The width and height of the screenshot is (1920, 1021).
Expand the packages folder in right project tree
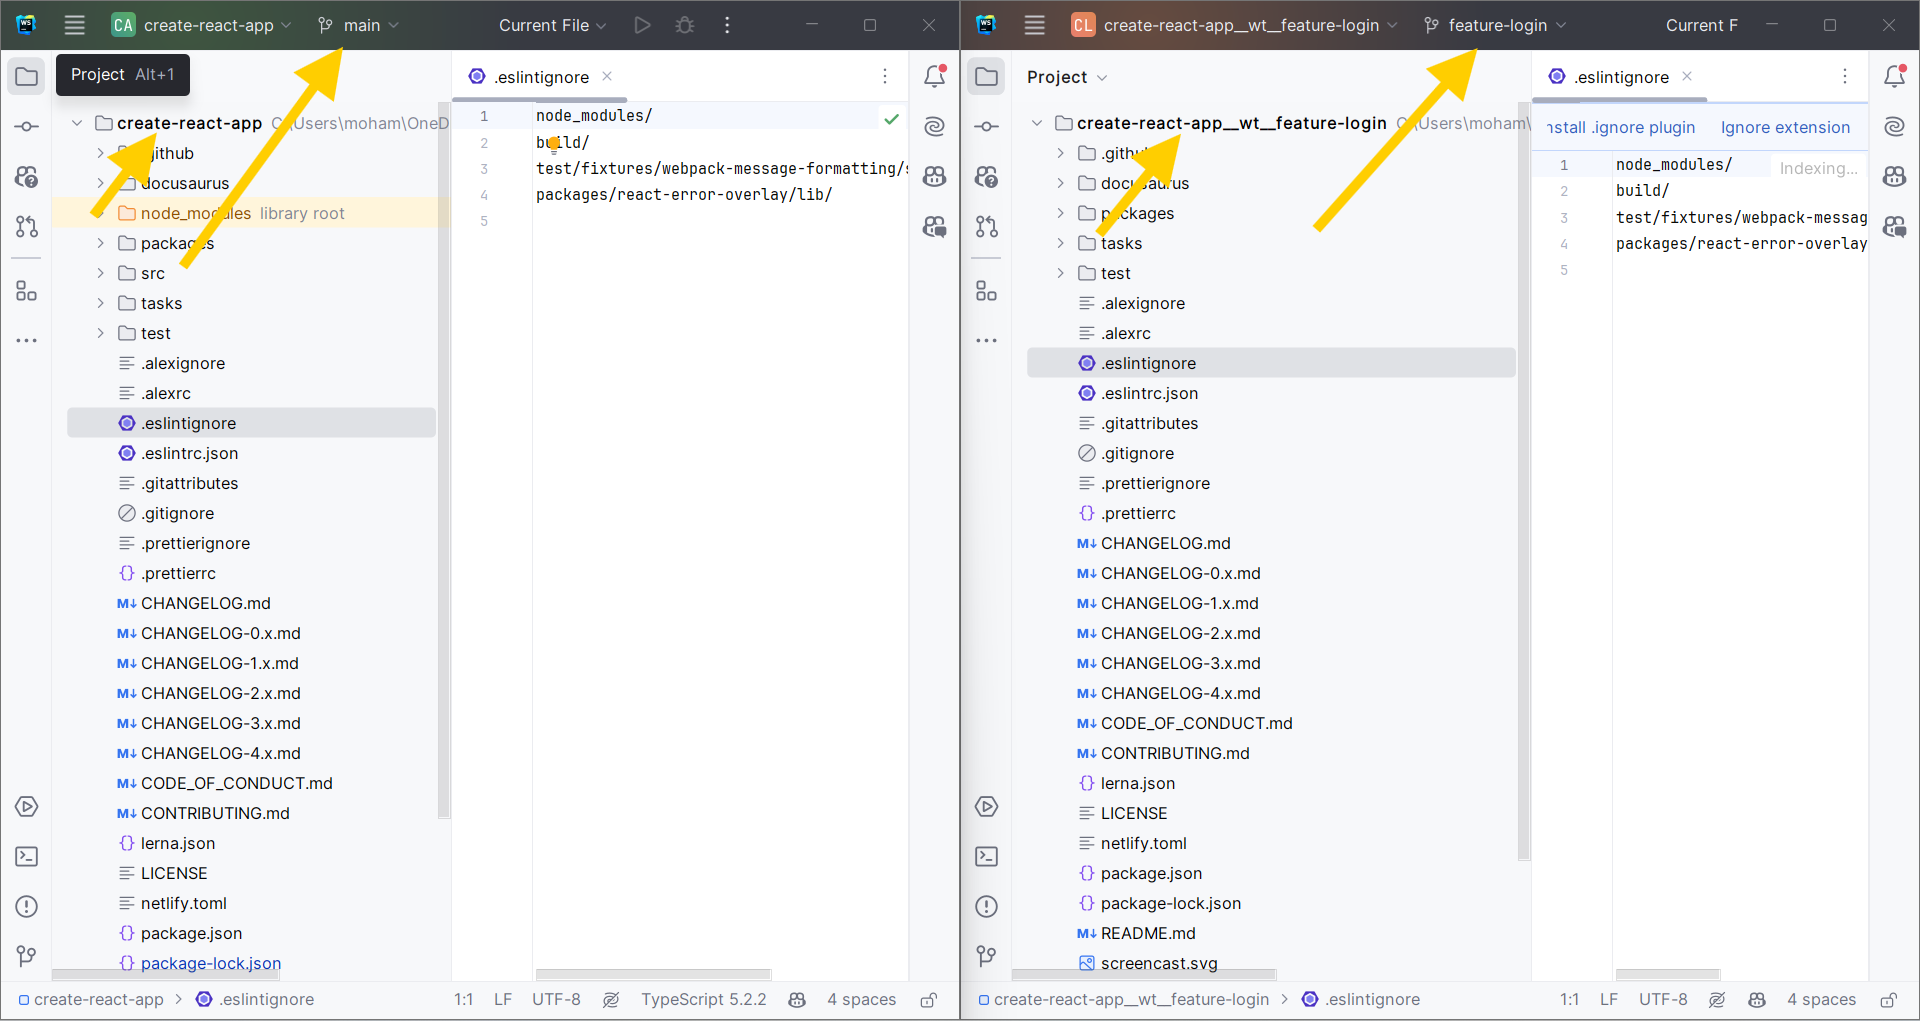(1060, 213)
